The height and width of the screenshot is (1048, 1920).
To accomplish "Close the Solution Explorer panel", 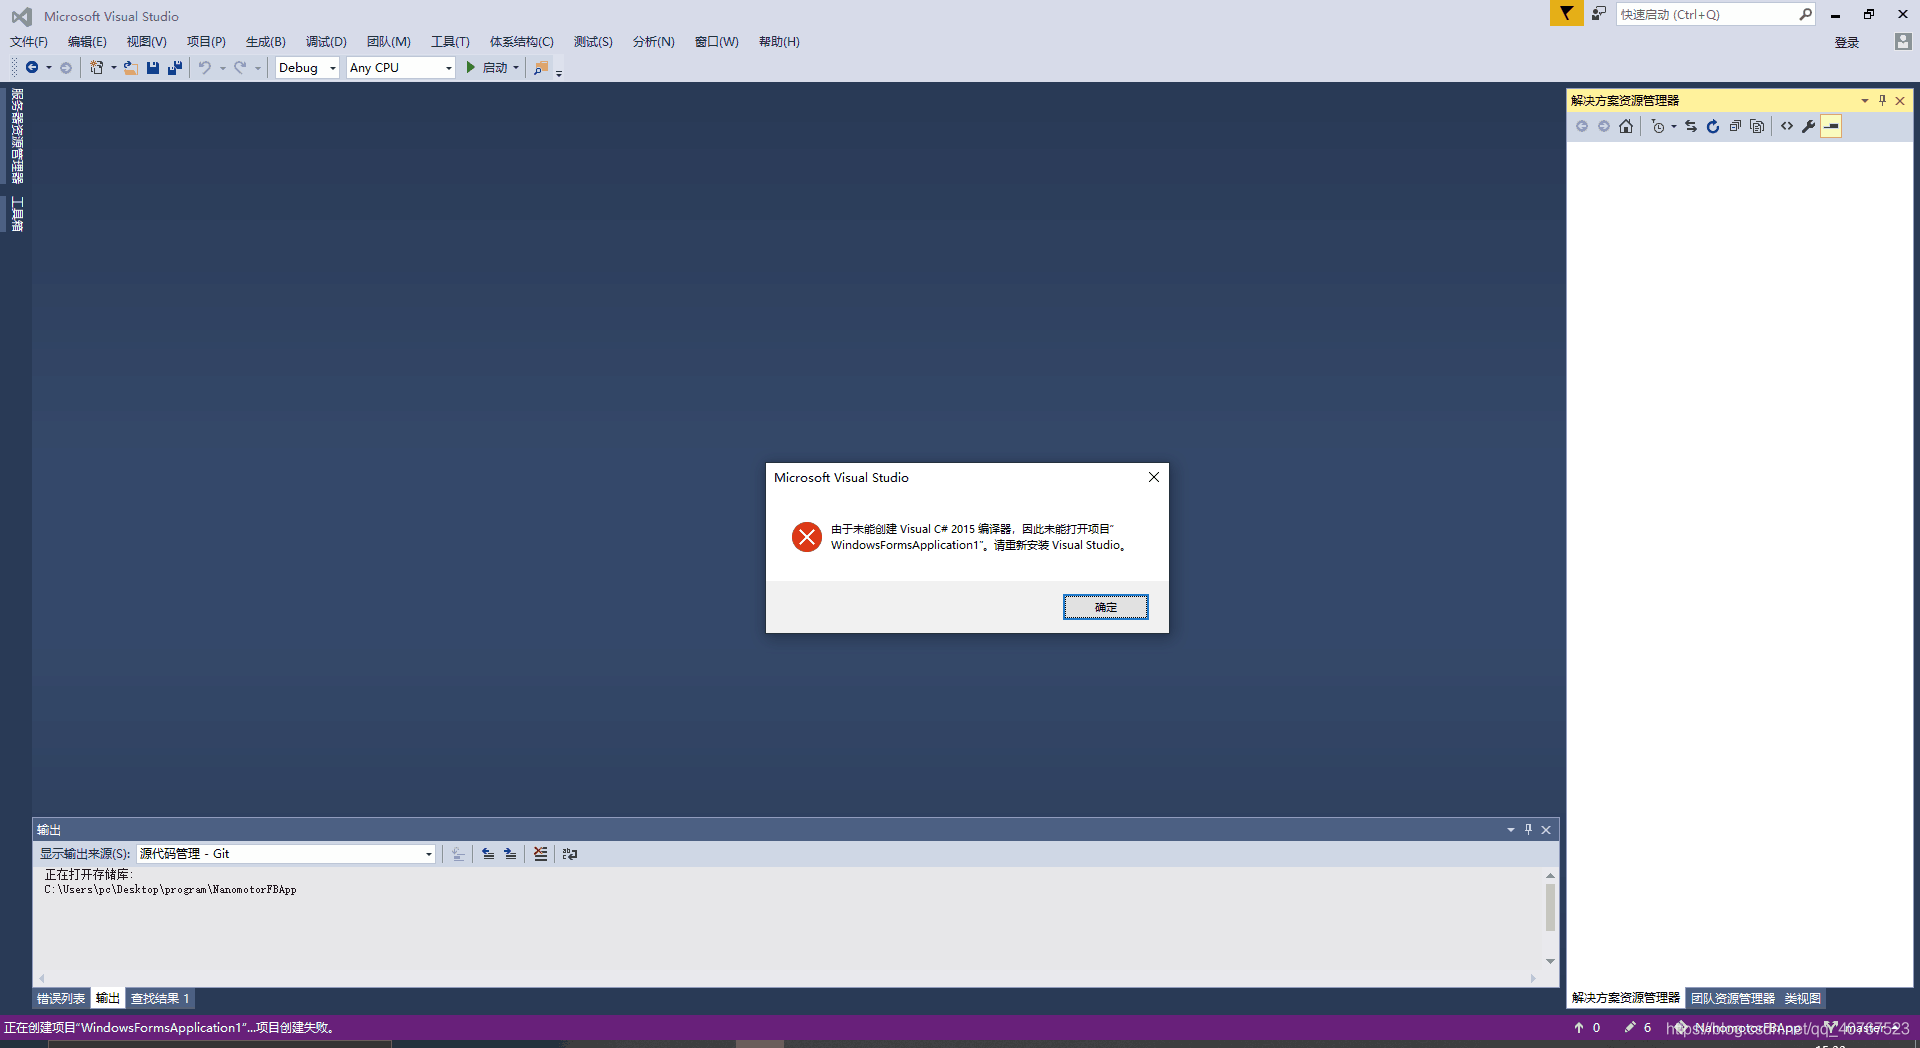I will tap(1900, 100).
